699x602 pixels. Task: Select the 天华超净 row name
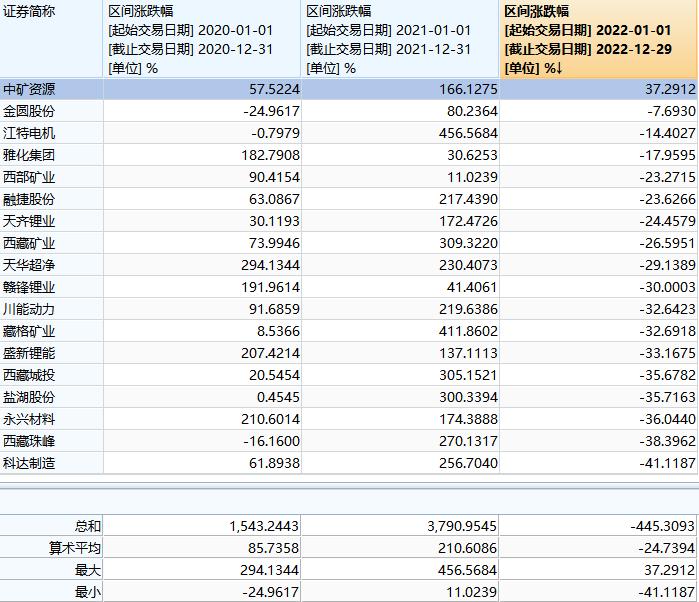(29, 265)
